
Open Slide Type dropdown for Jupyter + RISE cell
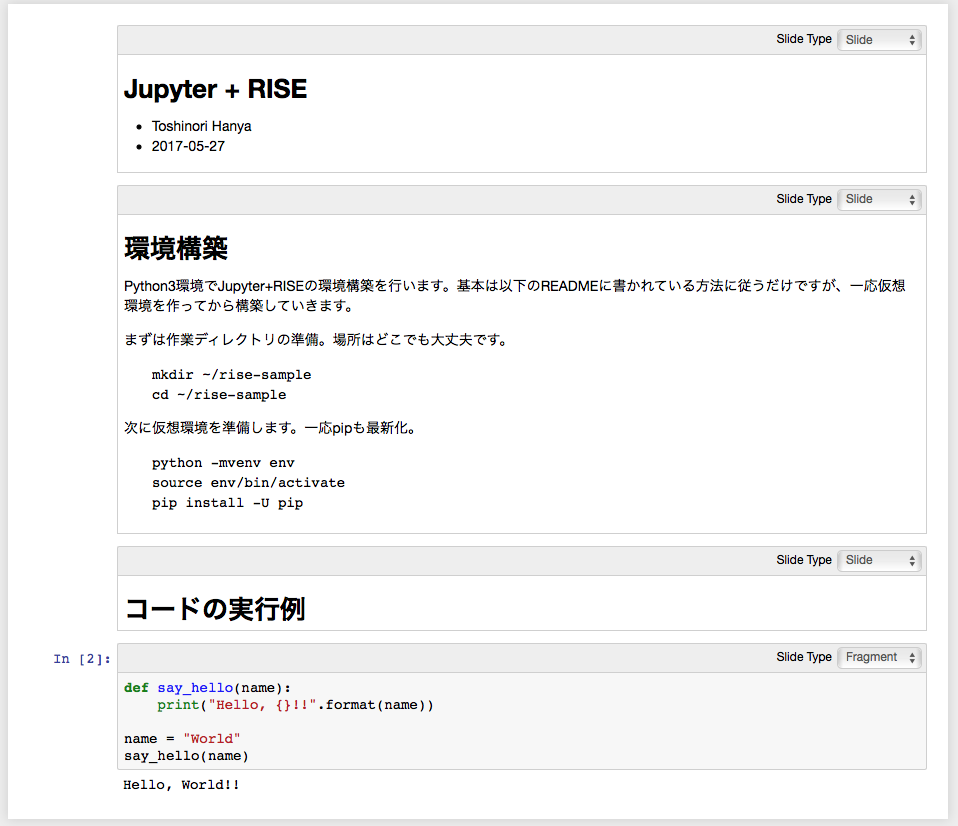tap(879, 40)
